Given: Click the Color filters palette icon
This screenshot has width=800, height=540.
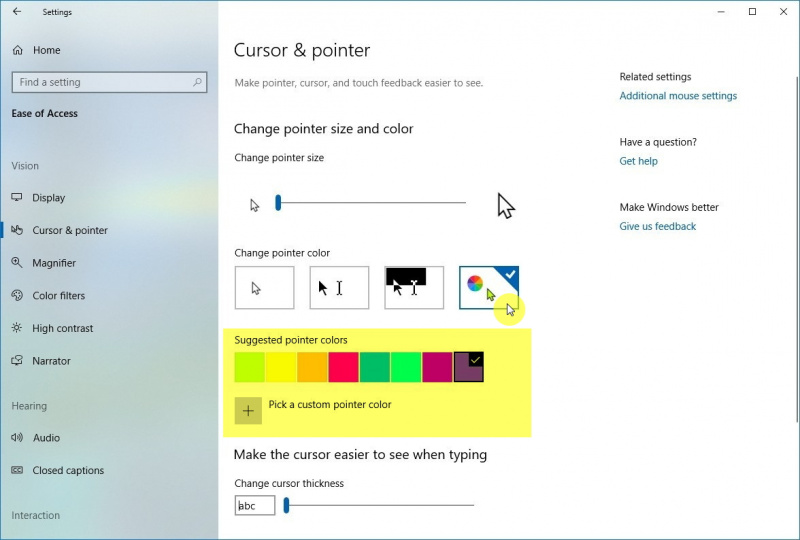Looking at the screenshot, I should pos(17,295).
